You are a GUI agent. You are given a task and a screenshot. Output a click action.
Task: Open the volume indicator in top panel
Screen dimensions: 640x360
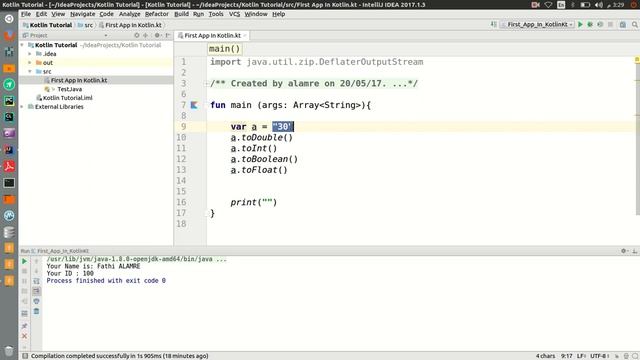click(x=599, y=4)
